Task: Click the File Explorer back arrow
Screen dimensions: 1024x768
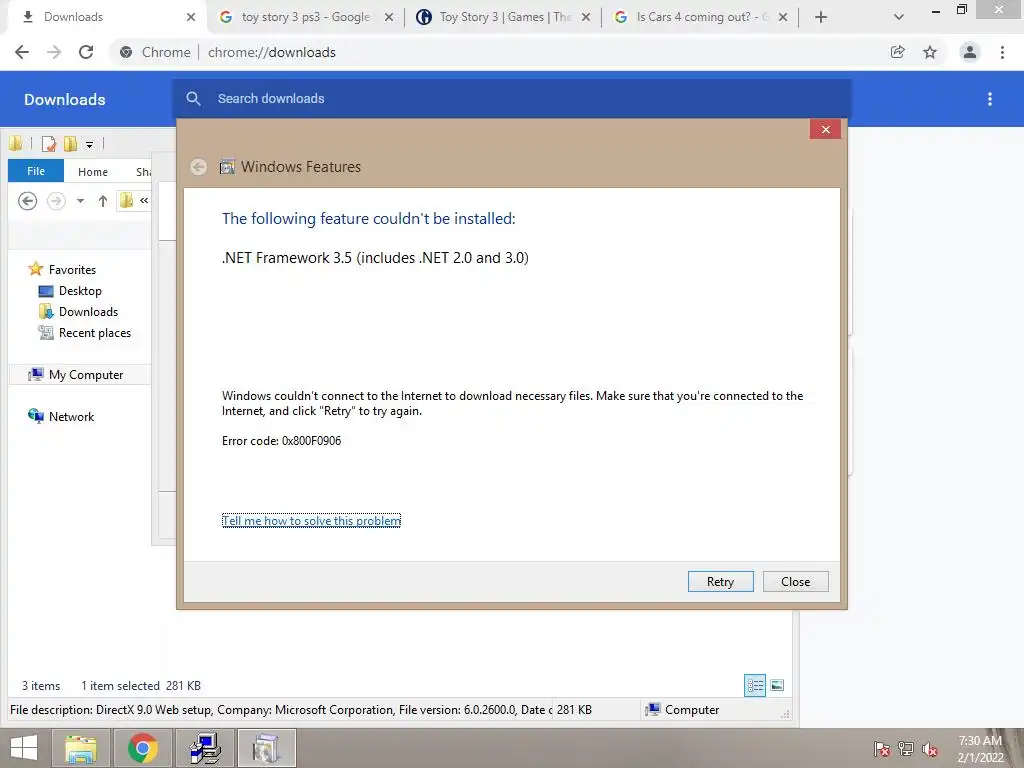Action: (x=27, y=201)
